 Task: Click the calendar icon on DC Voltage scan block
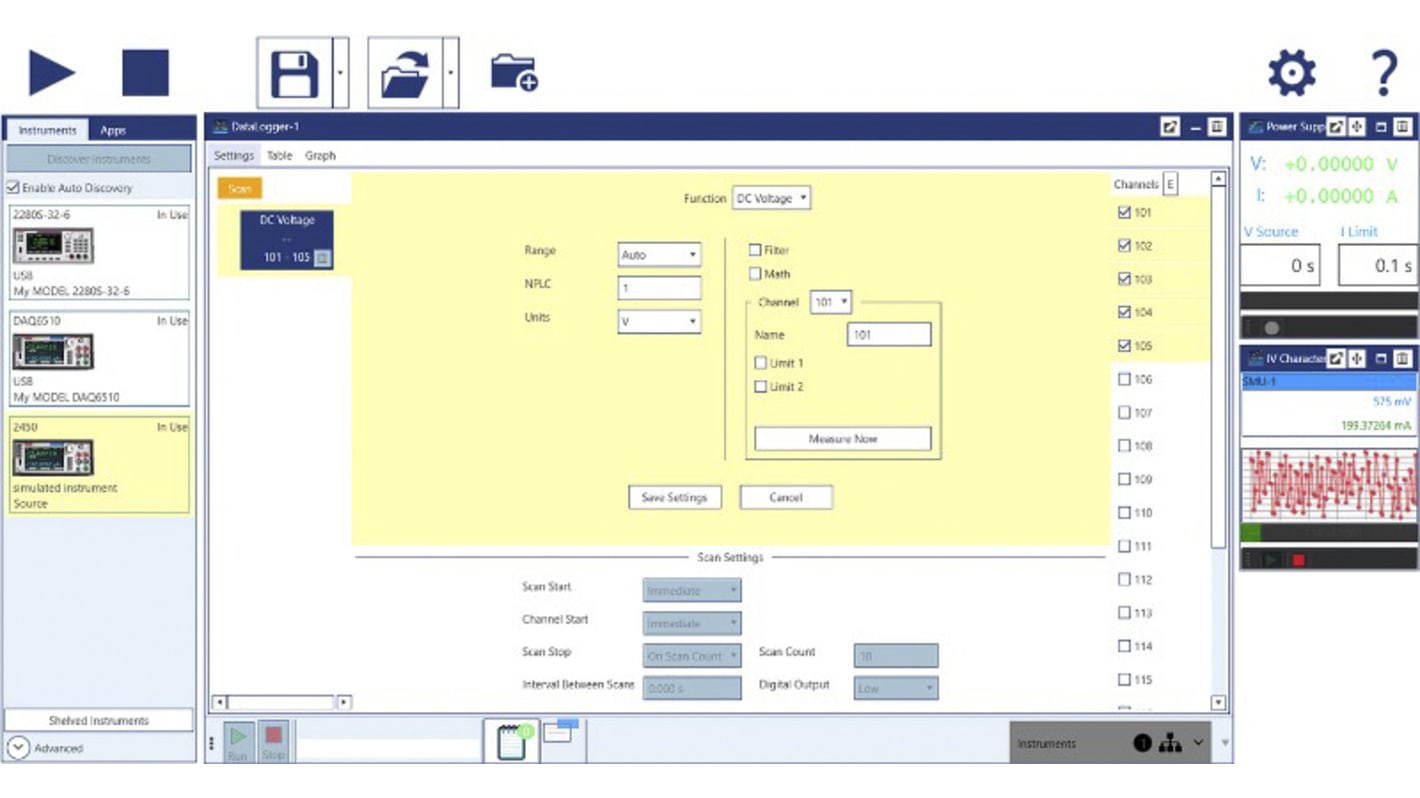pyautogui.click(x=322, y=258)
